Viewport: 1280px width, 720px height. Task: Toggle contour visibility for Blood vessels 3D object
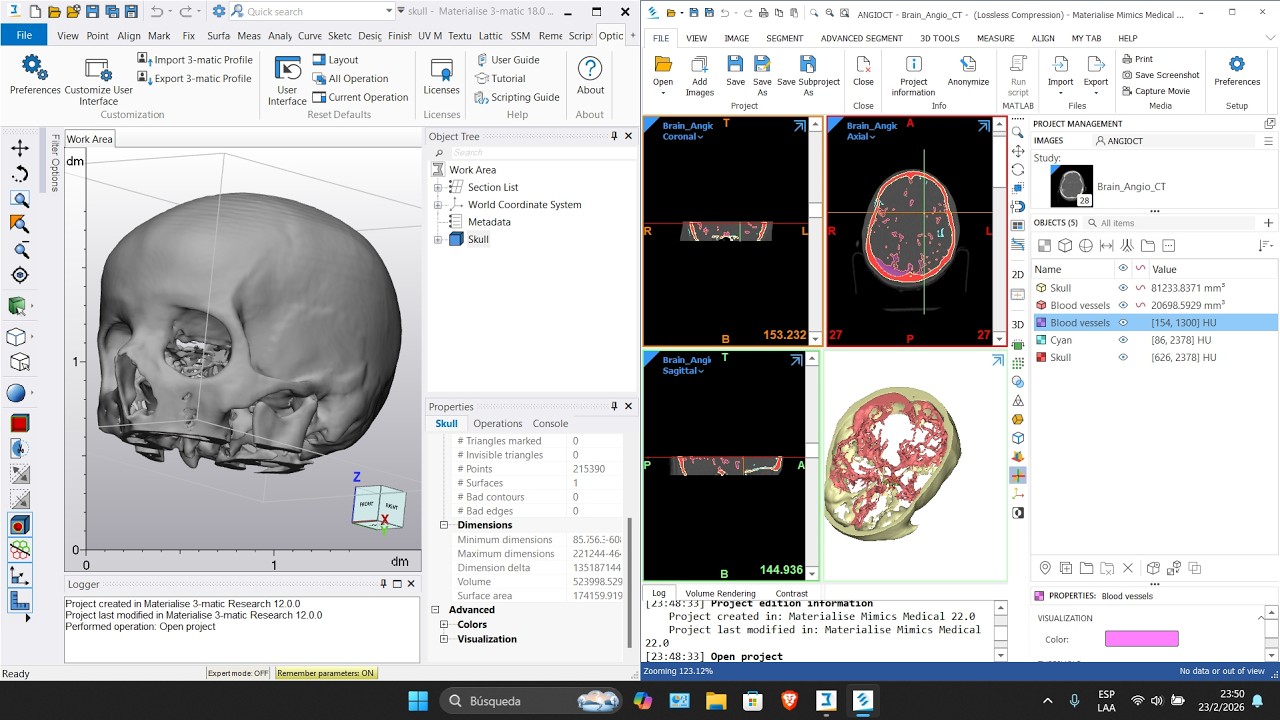(1140, 305)
